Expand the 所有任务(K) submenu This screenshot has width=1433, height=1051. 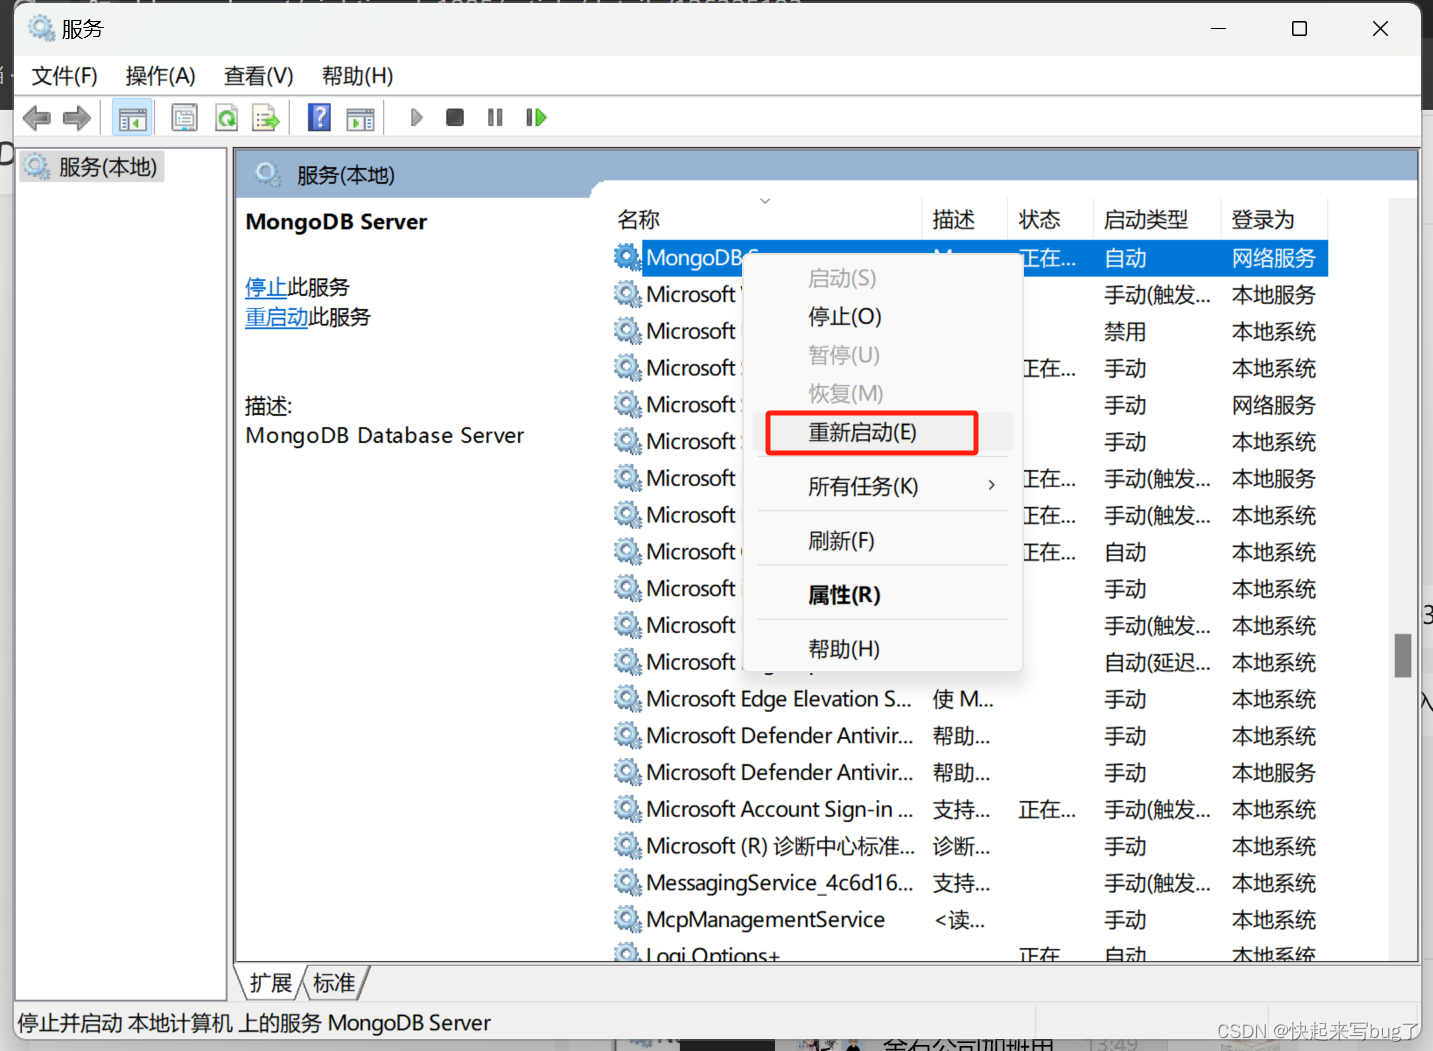(863, 487)
